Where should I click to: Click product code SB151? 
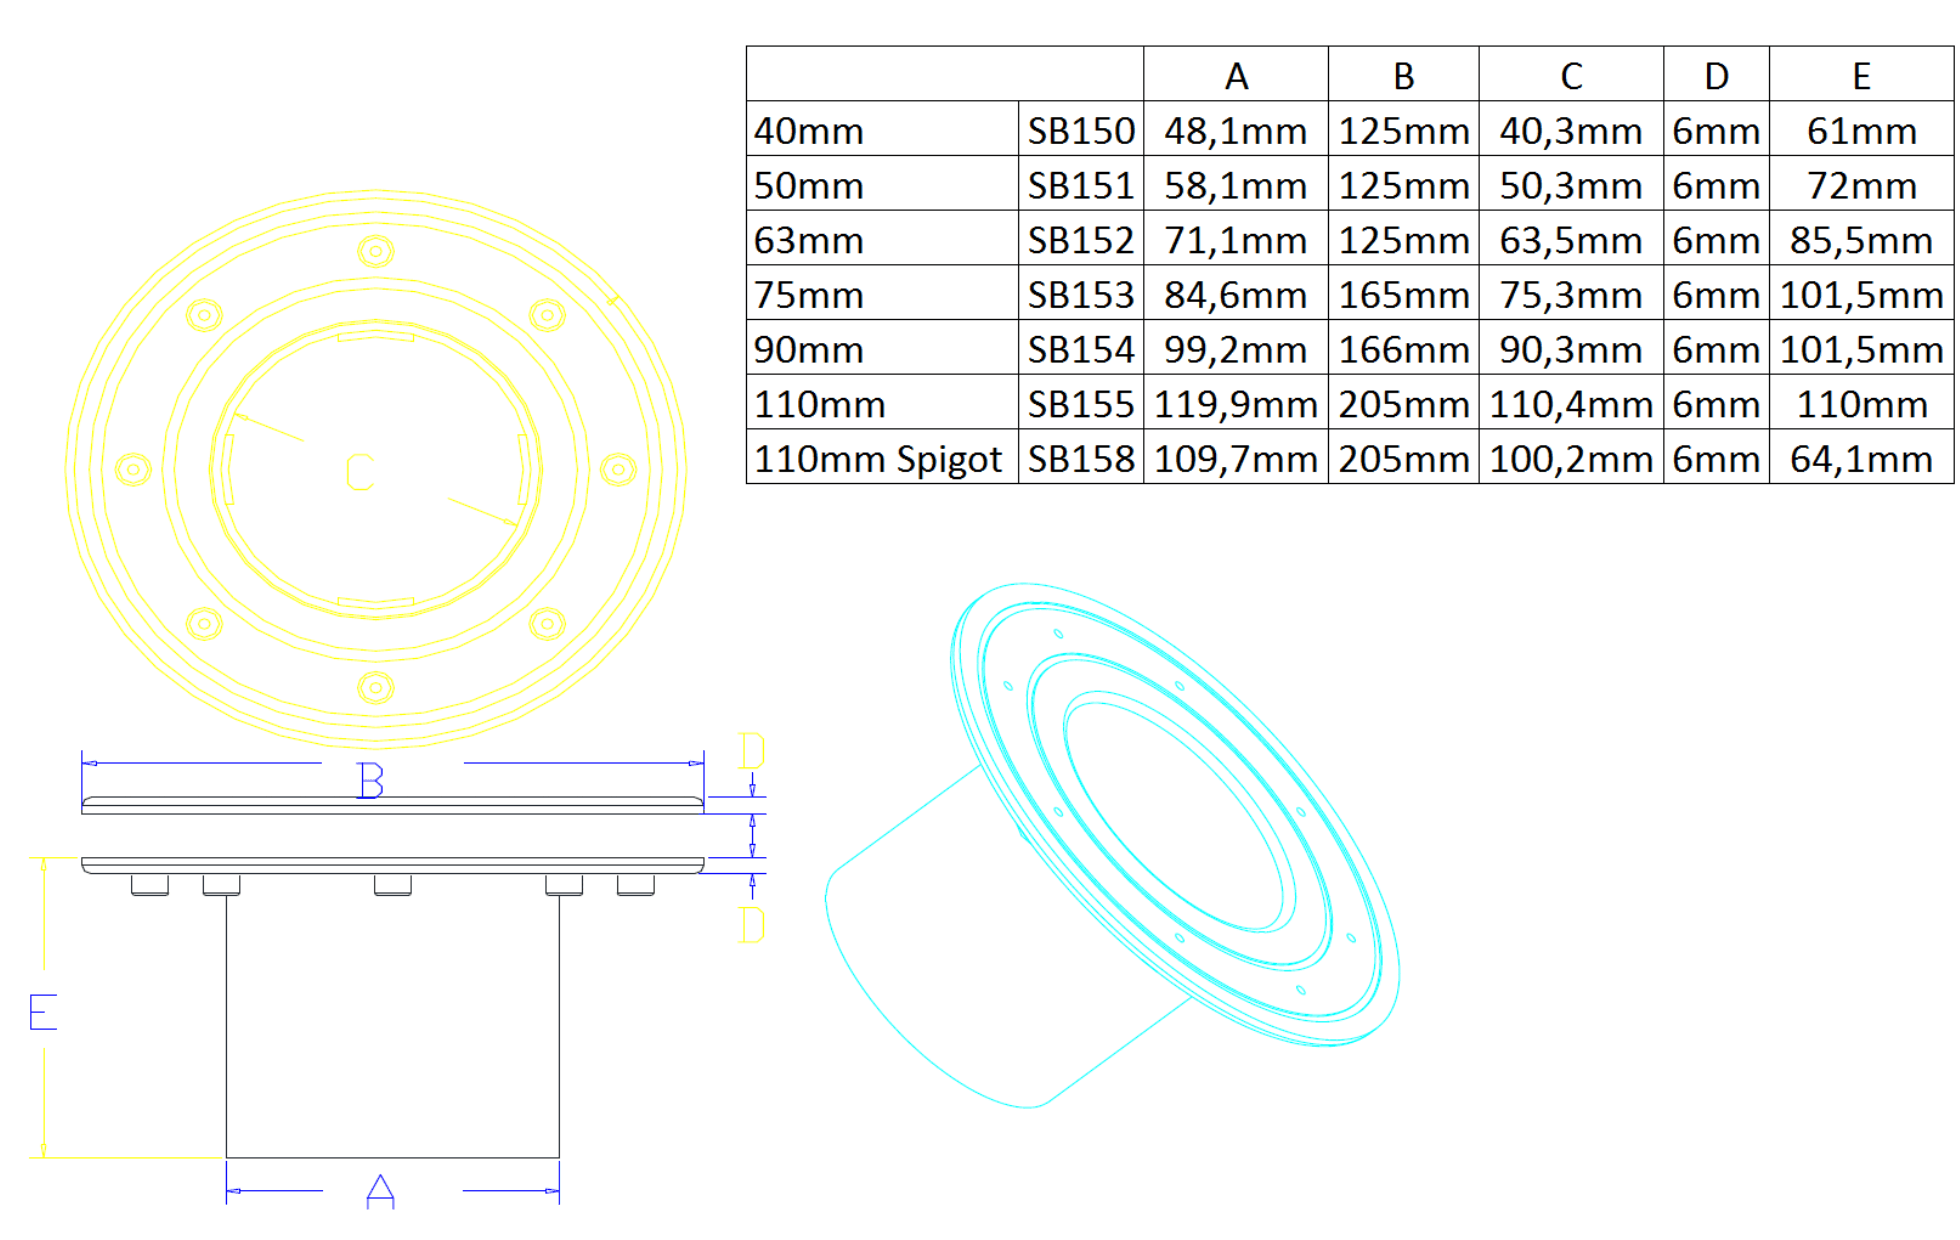pos(1081,185)
